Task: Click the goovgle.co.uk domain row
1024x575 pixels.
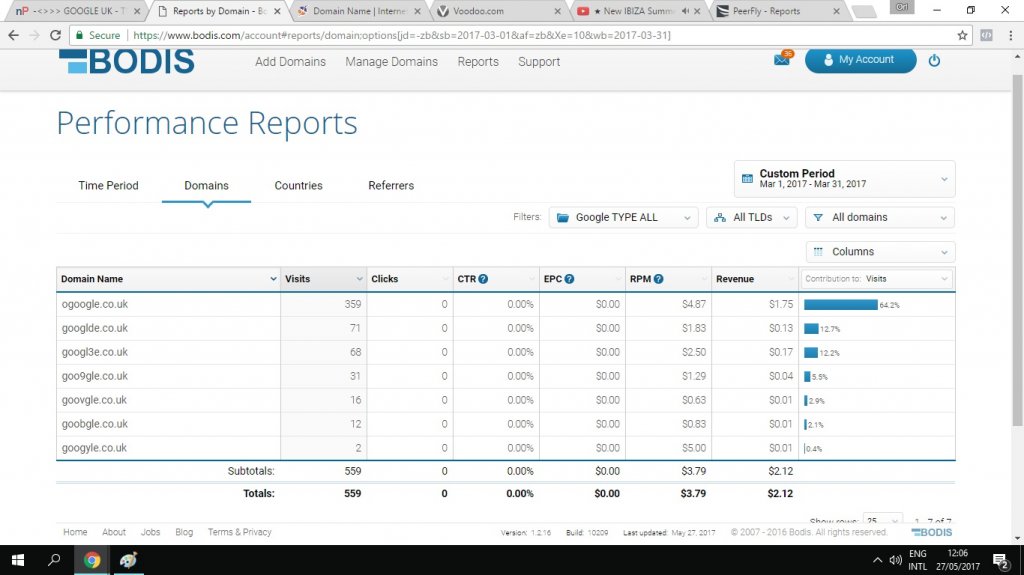Action: (x=505, y=400)
